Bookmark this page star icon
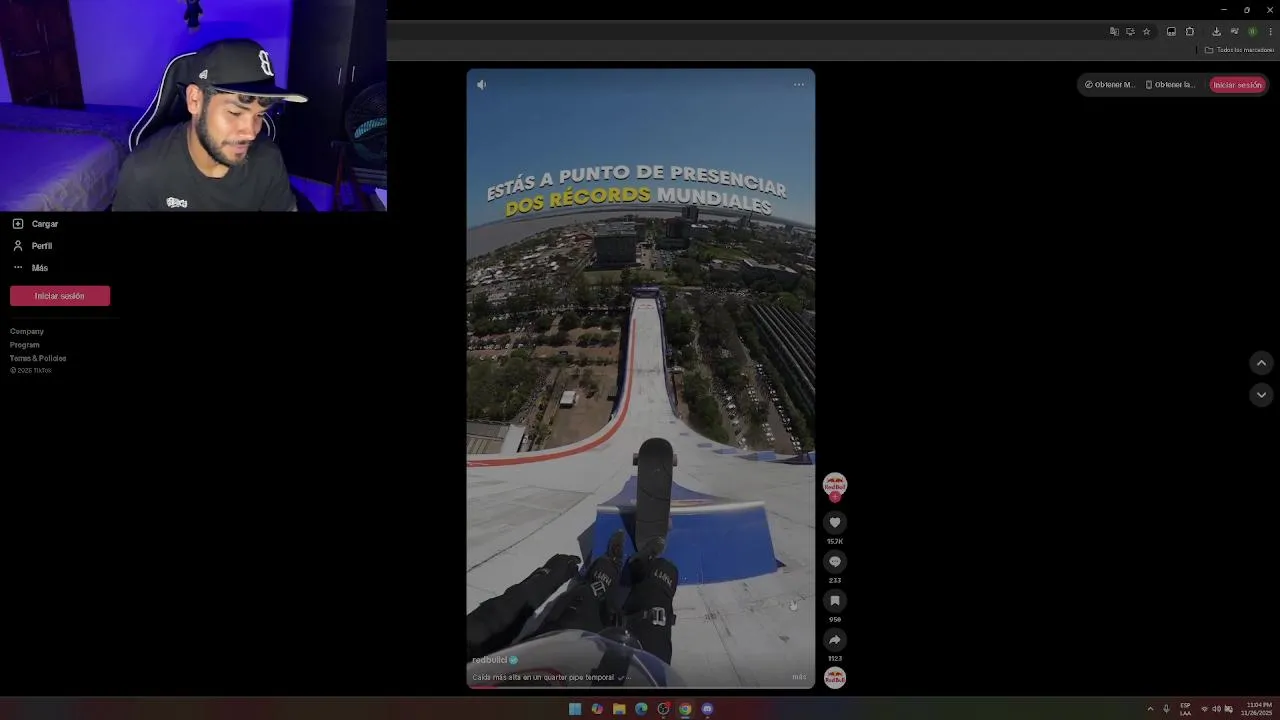1280x720 pixels. coord(1146,31)
